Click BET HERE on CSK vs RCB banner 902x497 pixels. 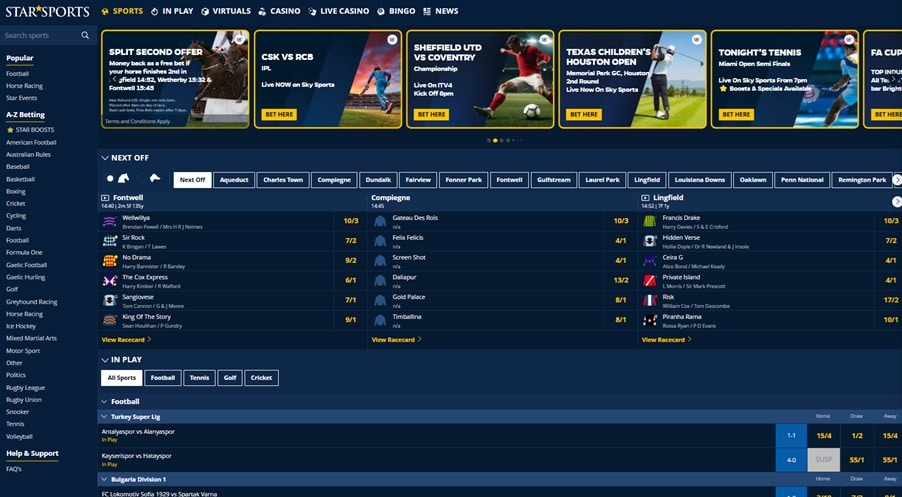coord(279,114)
